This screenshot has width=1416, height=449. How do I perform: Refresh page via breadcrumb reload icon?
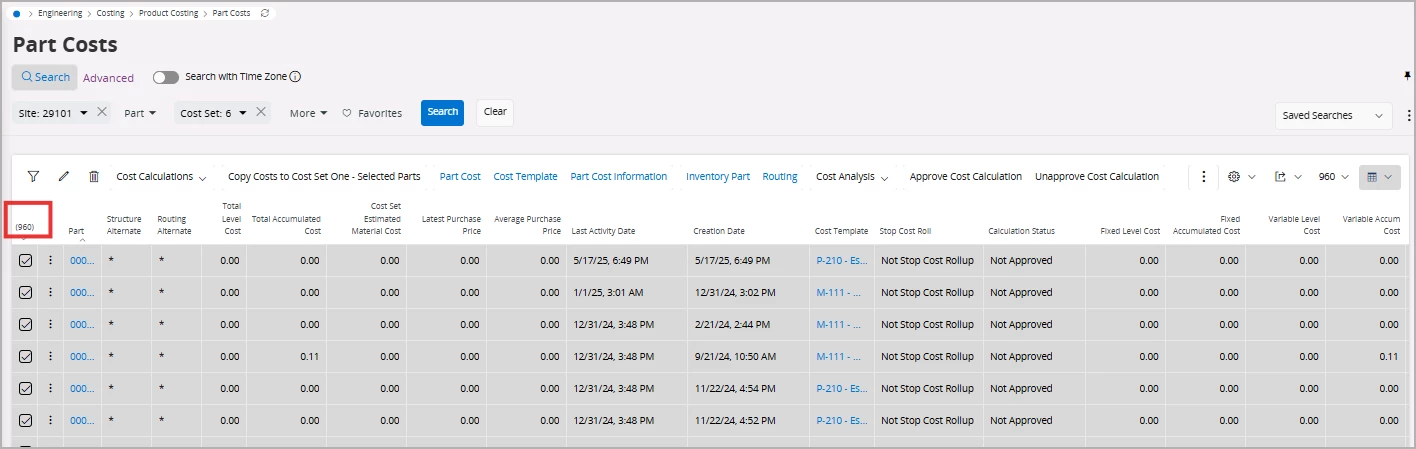(264, 13)
